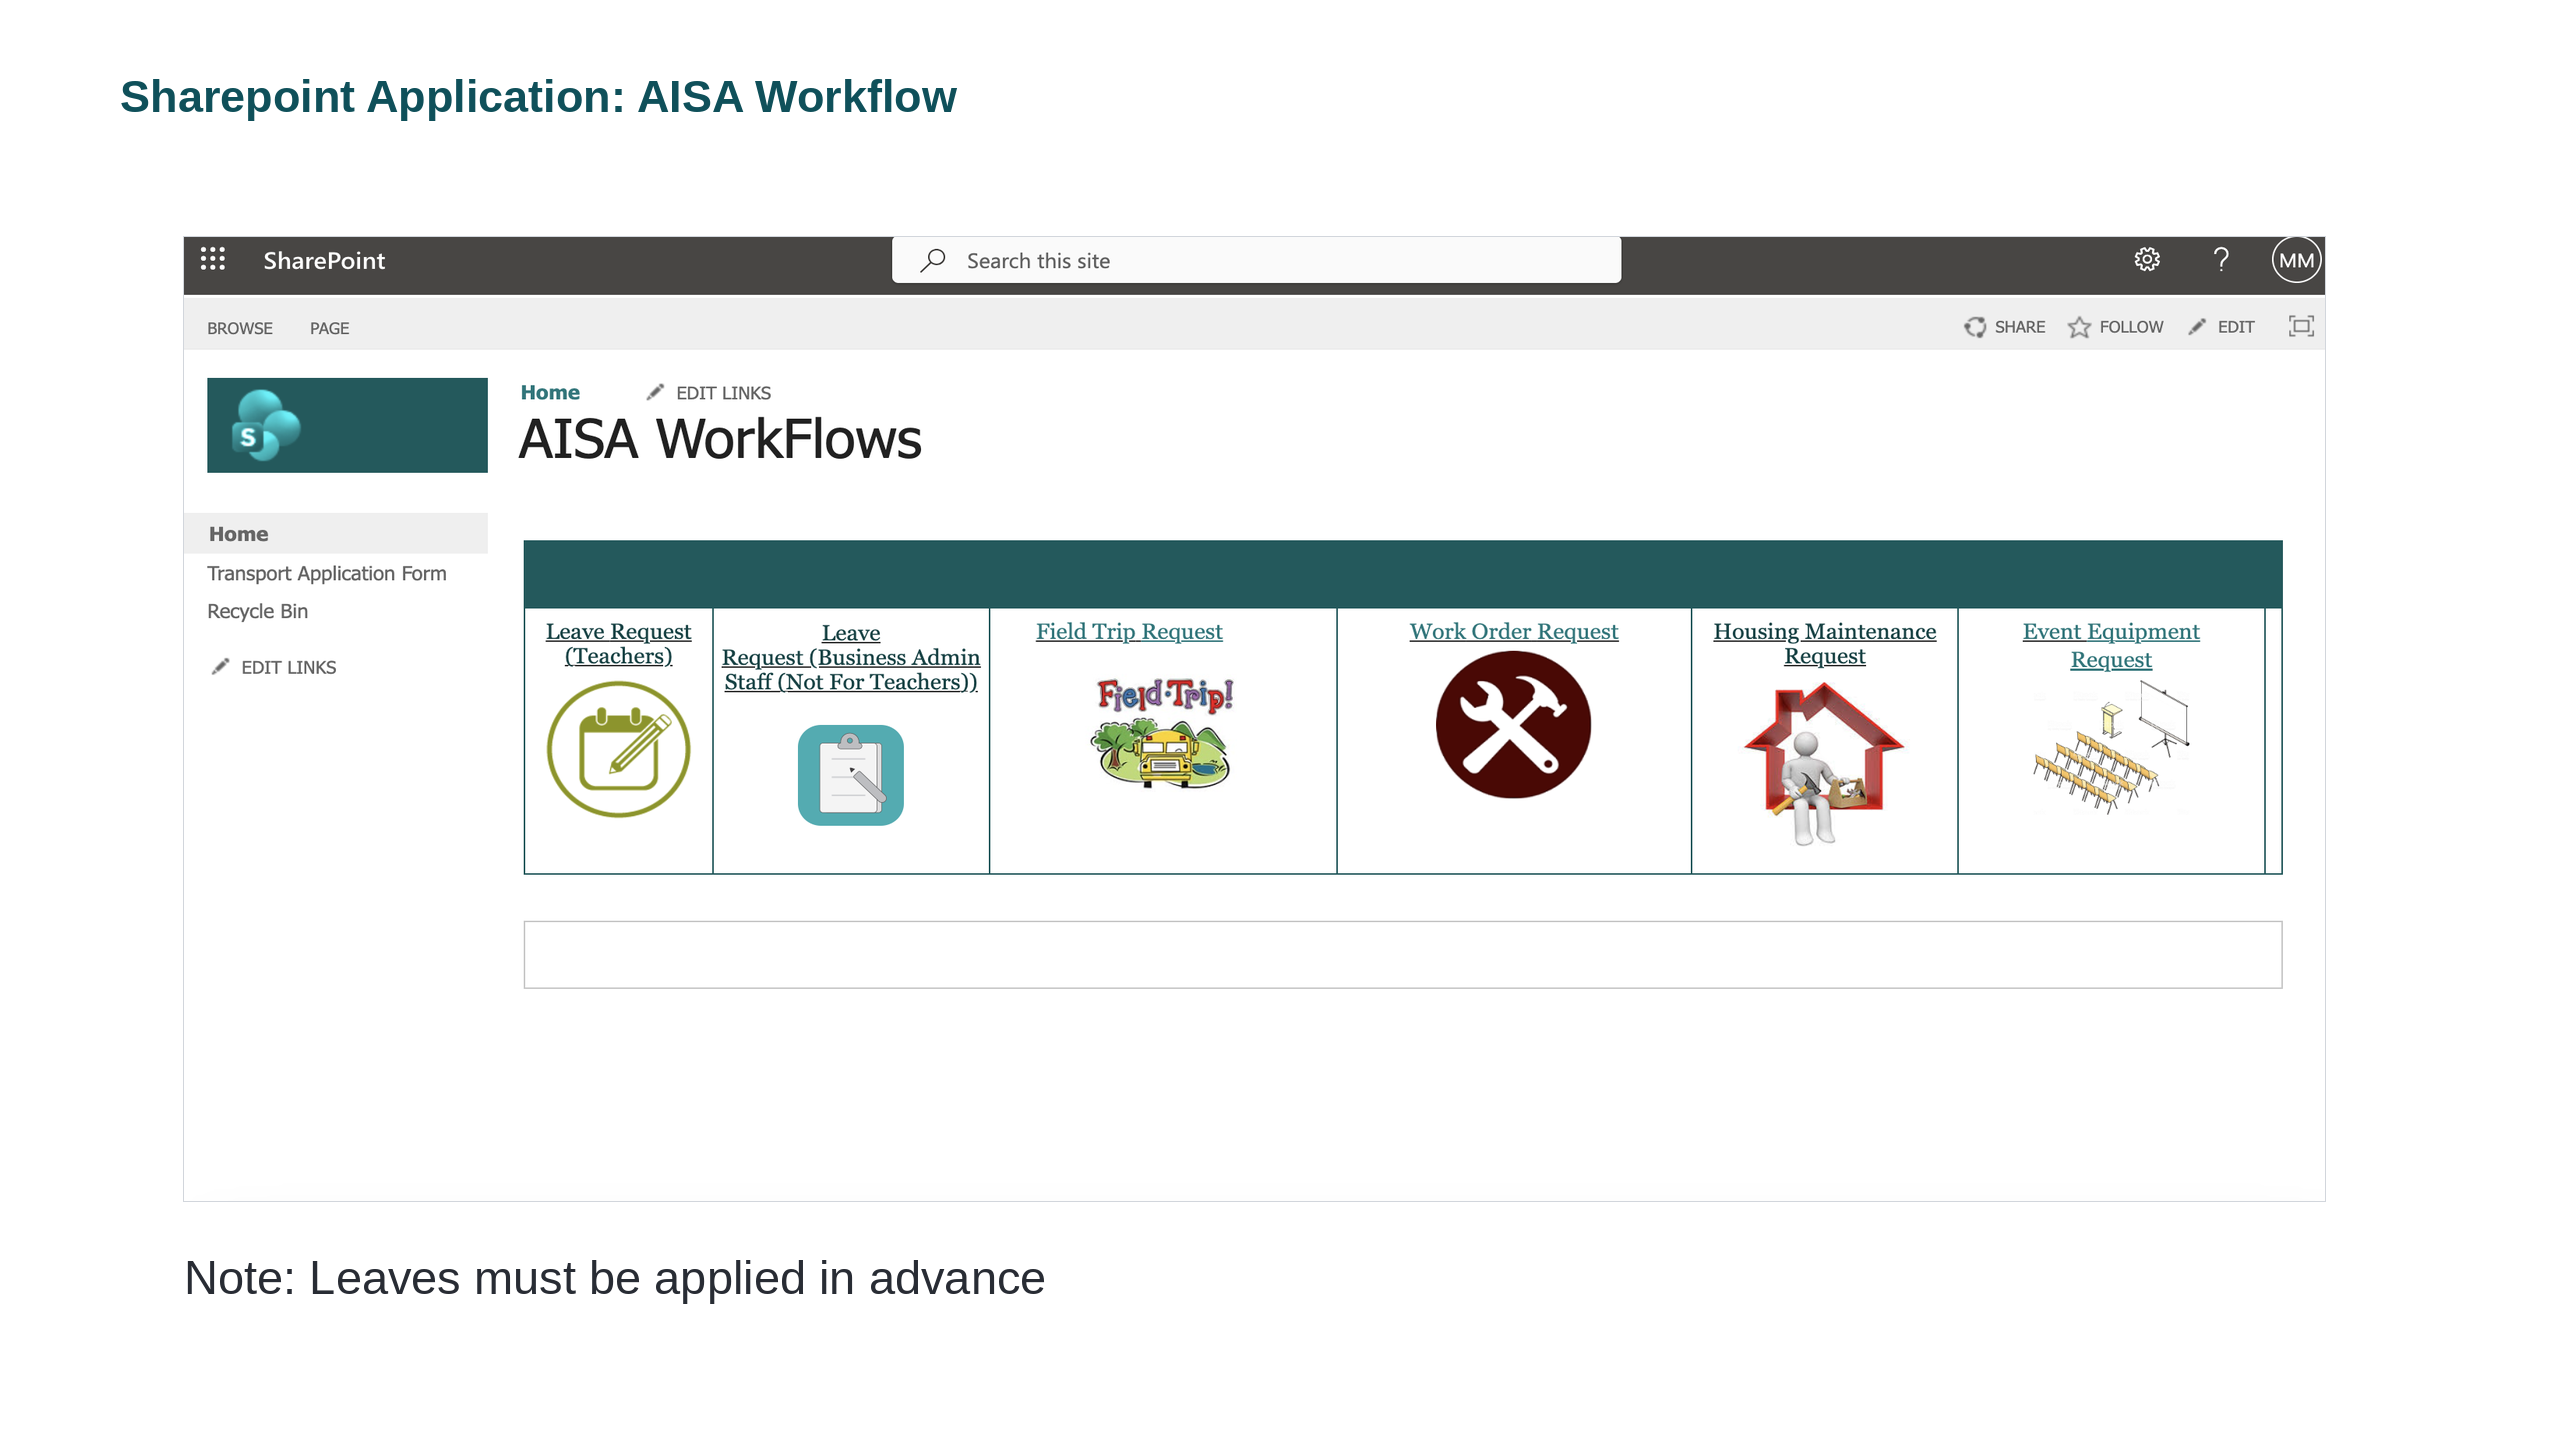
Task: Click the EDIT page button
Action: tap(2221, 327)
